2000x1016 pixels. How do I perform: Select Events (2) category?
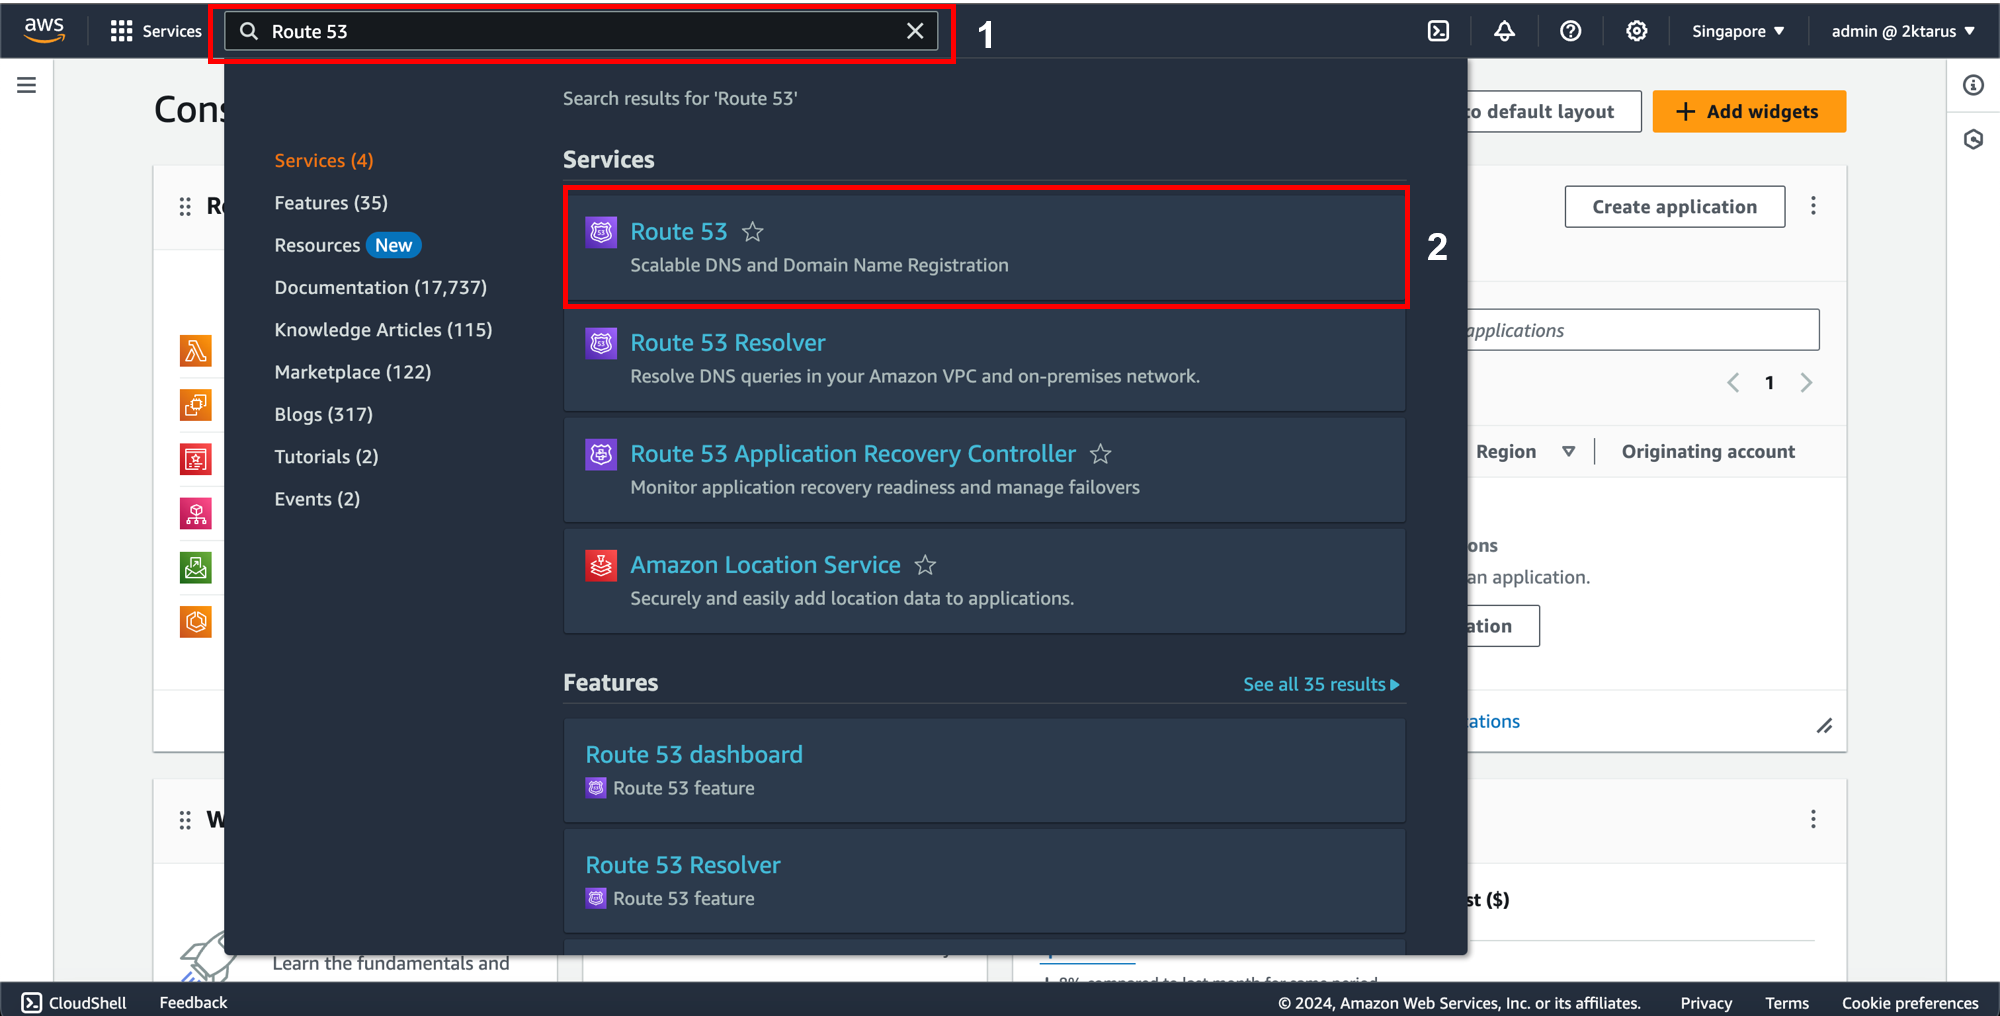point(317,499)
